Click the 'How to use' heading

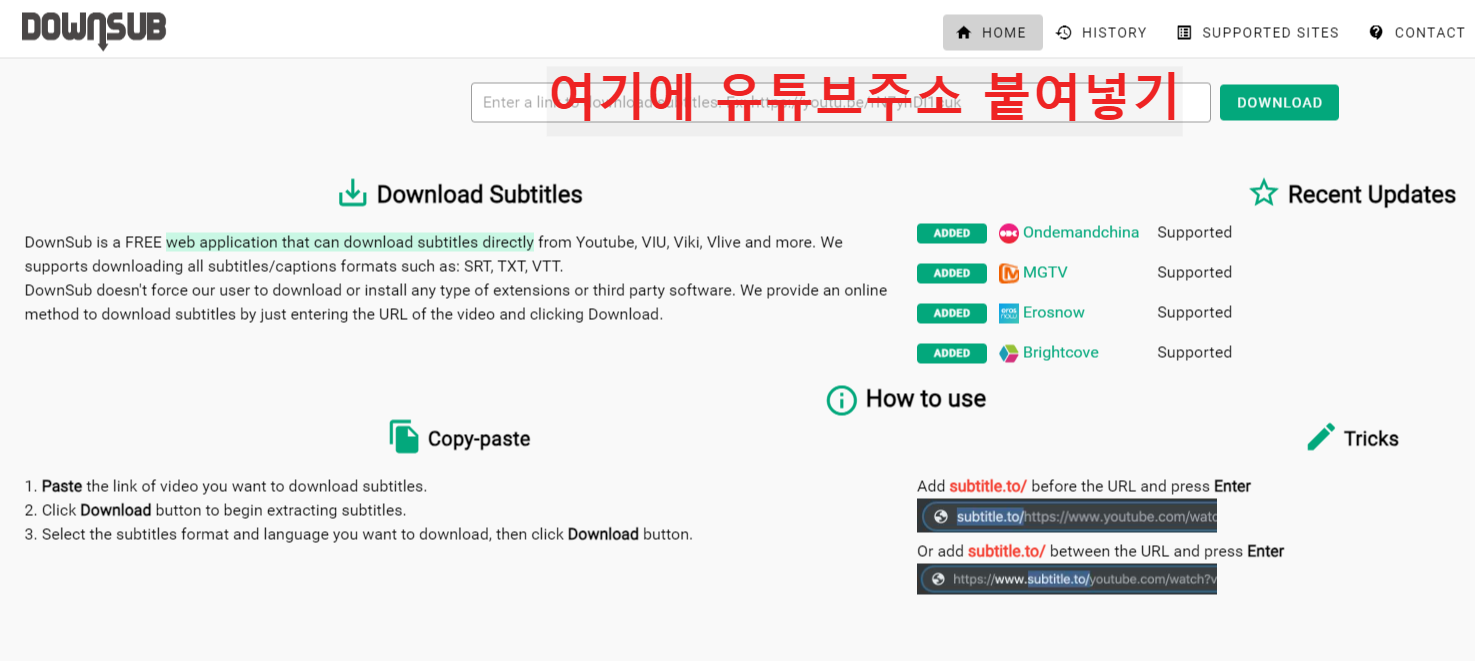(x=925, y=399)
